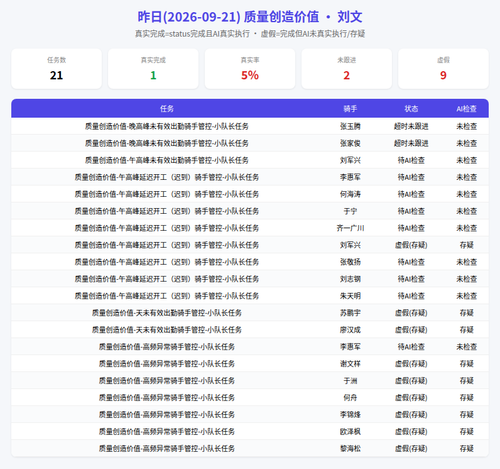Select the 虚假 summary card showing 9

pyautogui.click(x=443, y=69)
